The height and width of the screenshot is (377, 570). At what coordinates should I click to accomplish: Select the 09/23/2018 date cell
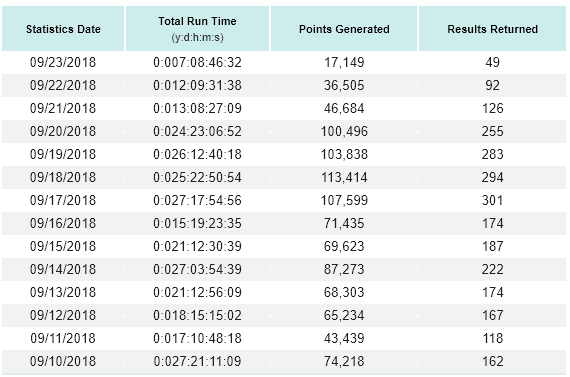point(63,62)
